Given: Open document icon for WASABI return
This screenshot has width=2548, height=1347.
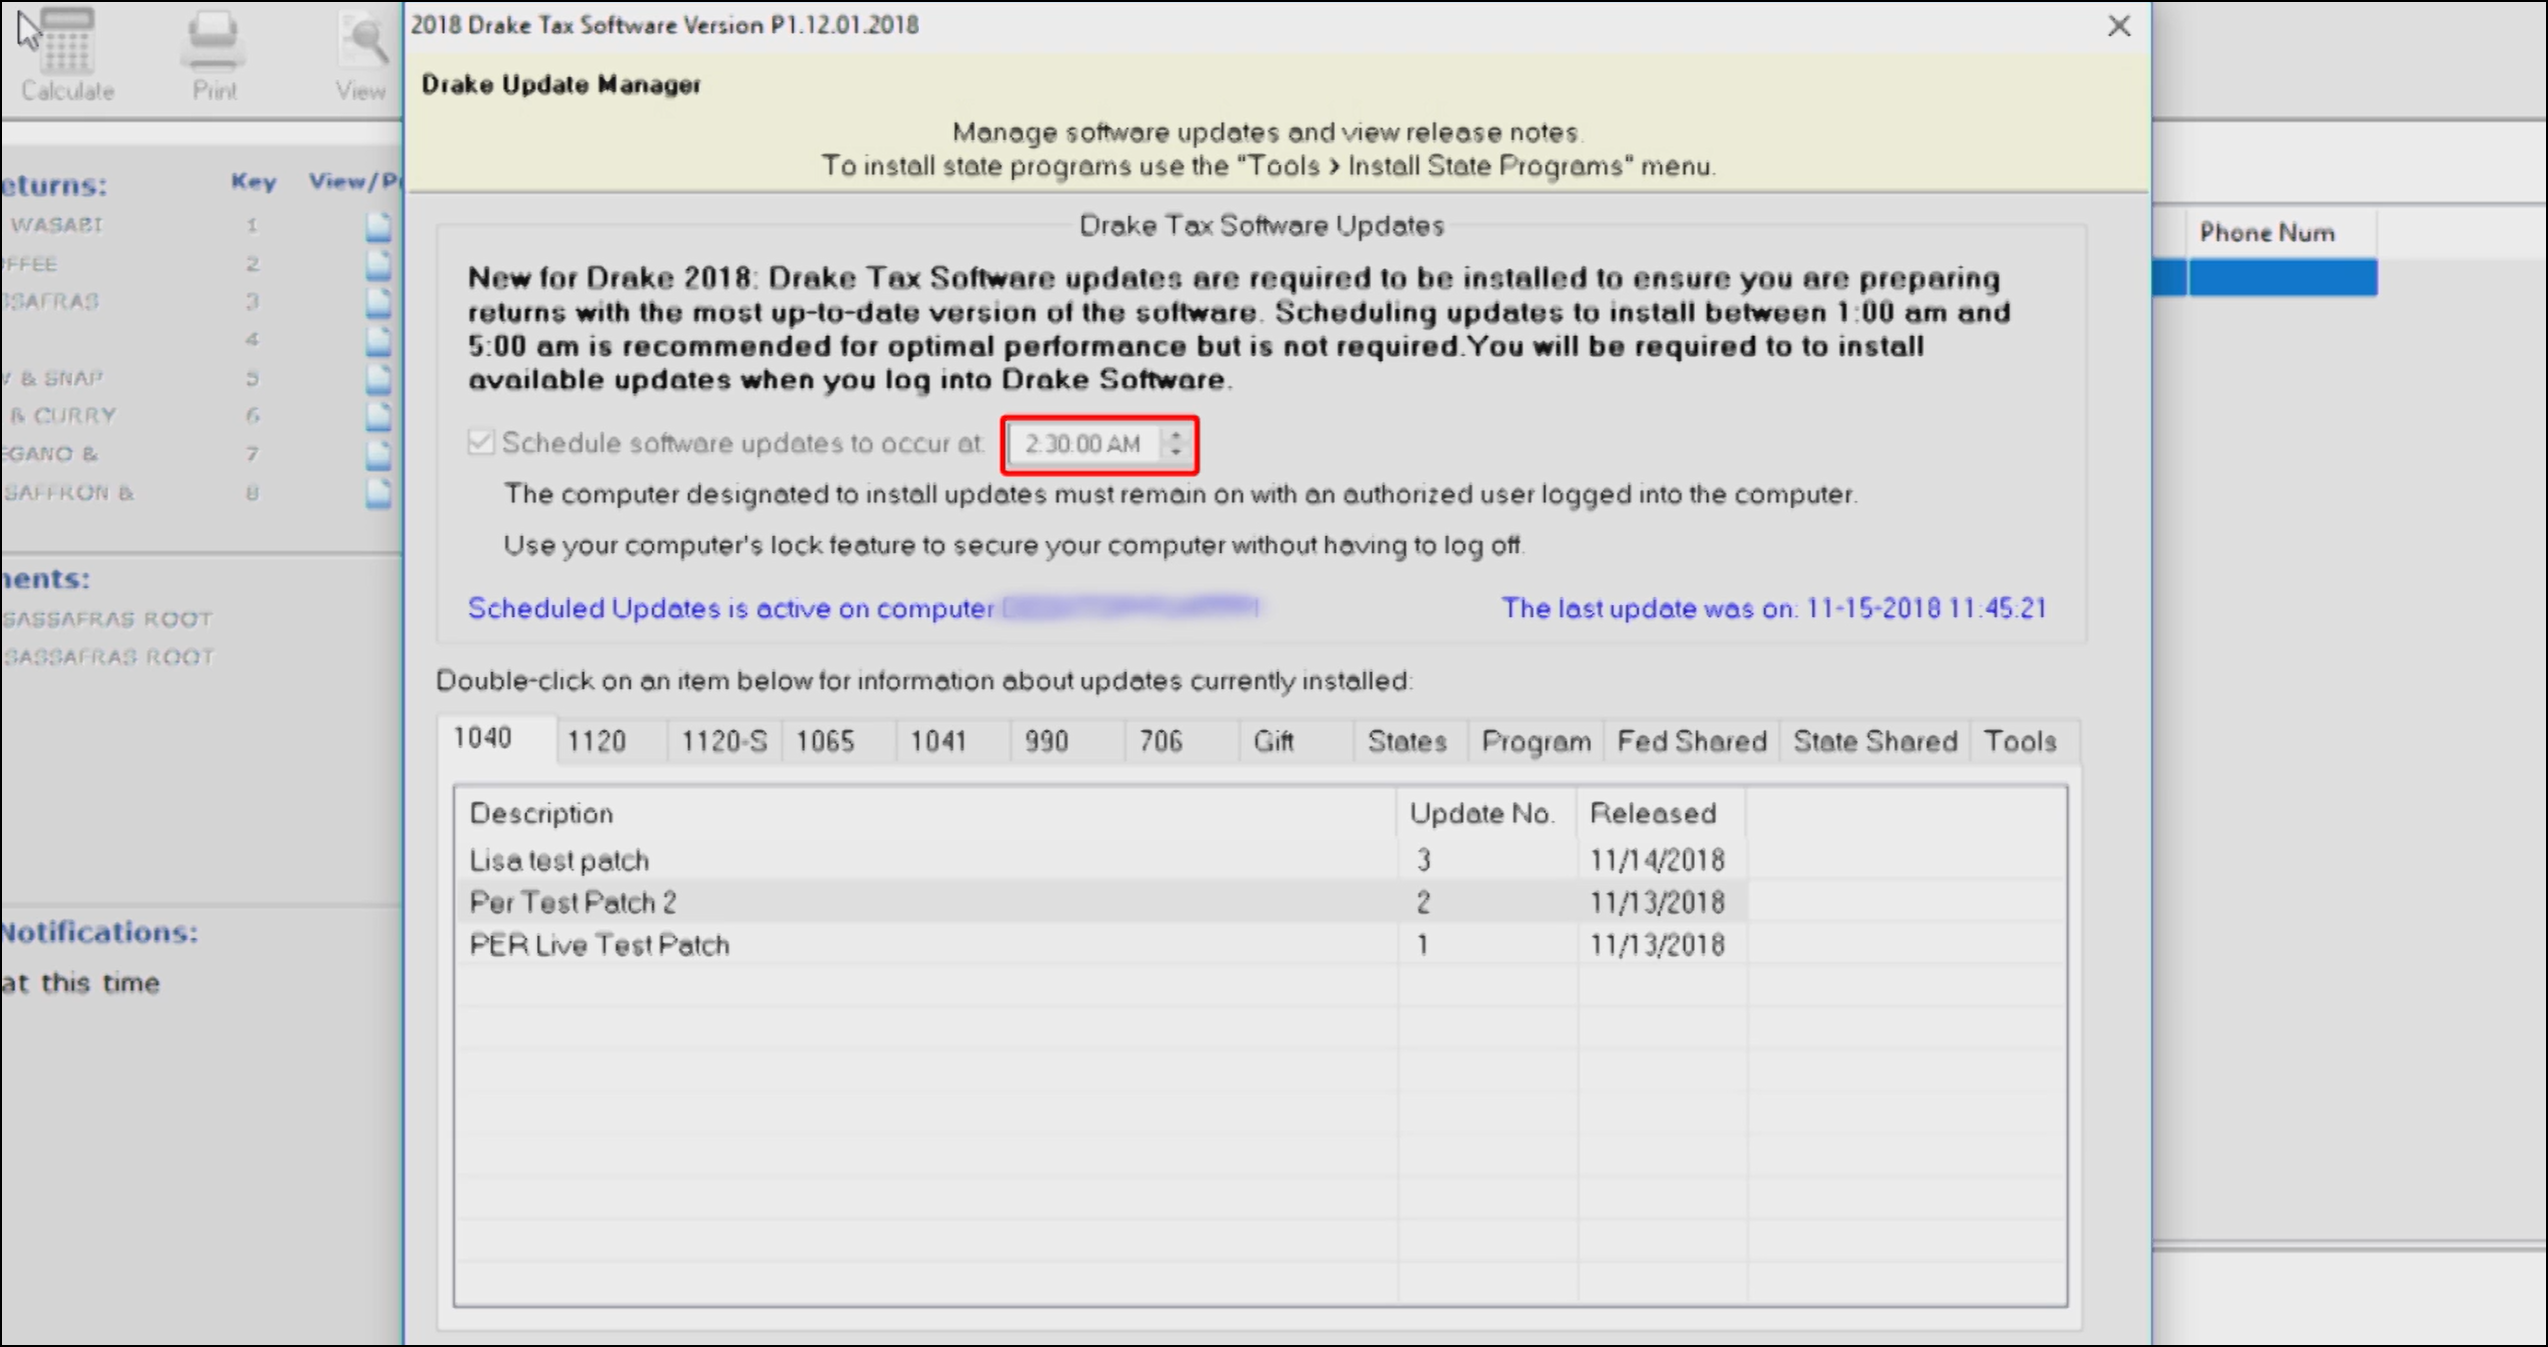Looking at the screenshot, I should coord(378,226).
